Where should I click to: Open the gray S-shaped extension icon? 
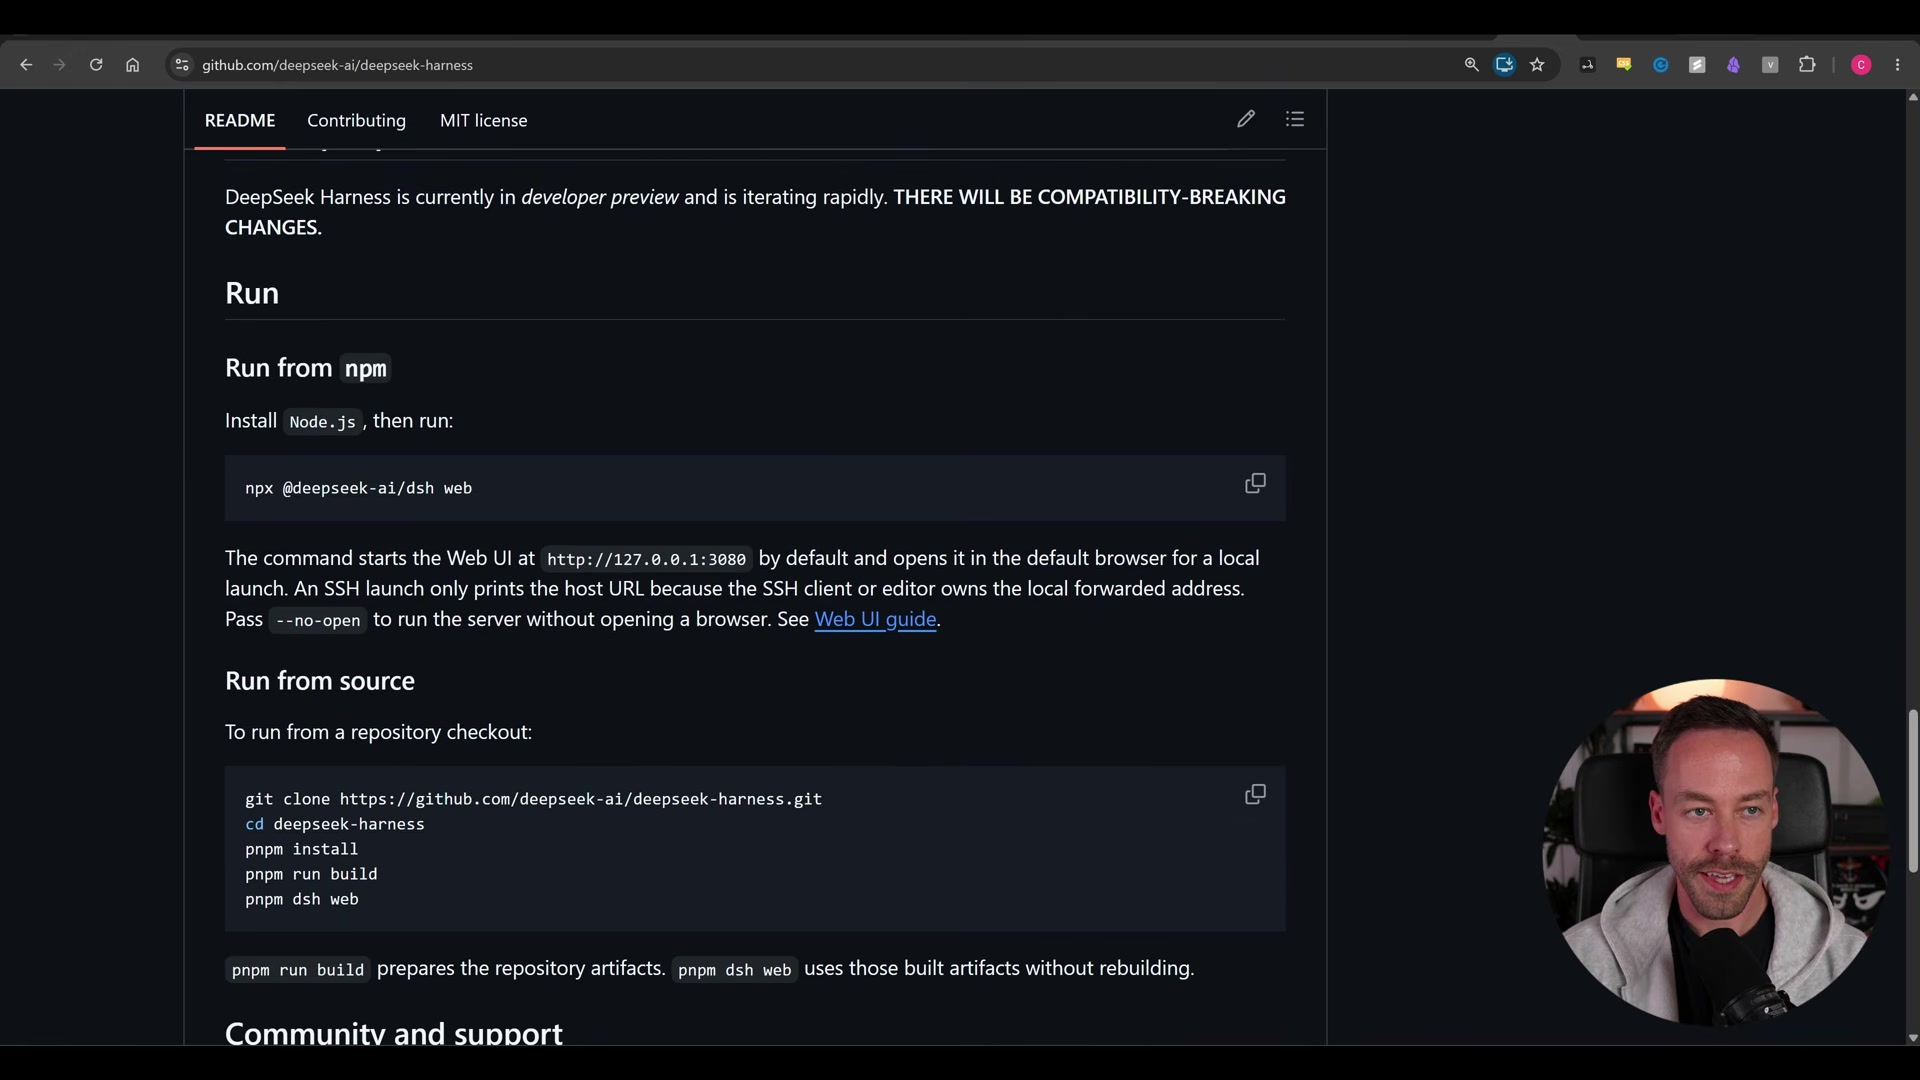coord(1697,65)
